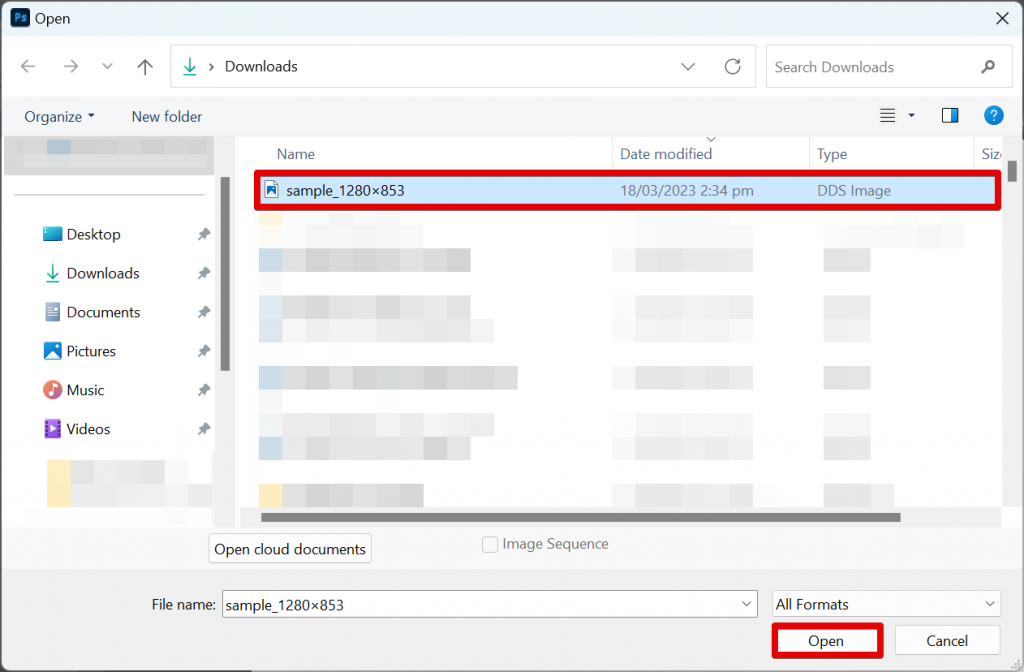Toggle the preview pane icon

949,115
